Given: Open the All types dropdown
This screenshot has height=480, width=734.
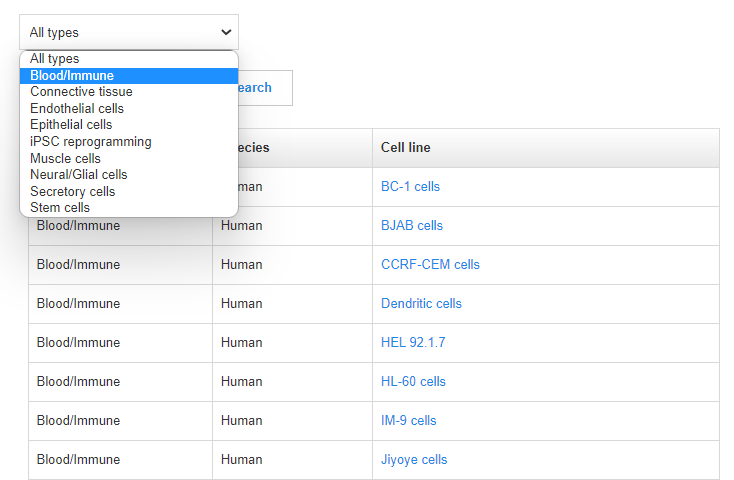Looking at the screenshot, I should 129,32.
